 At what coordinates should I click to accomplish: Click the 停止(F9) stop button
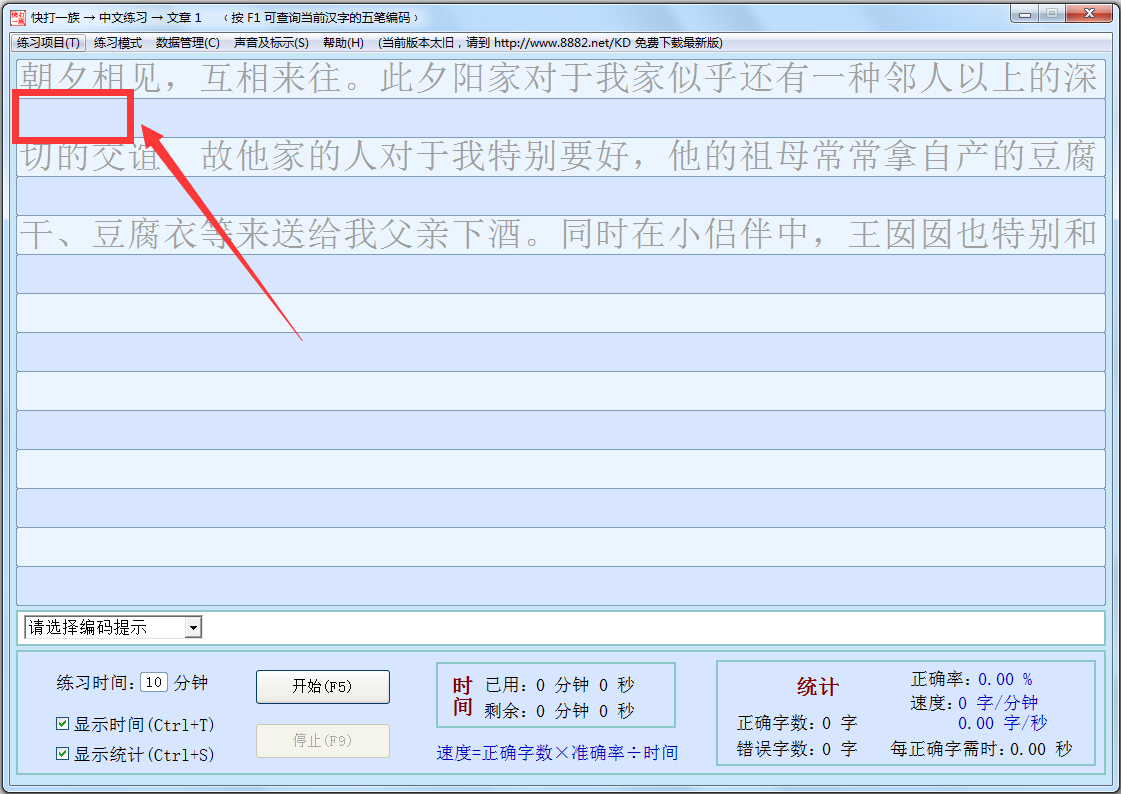tap(322, 740)
